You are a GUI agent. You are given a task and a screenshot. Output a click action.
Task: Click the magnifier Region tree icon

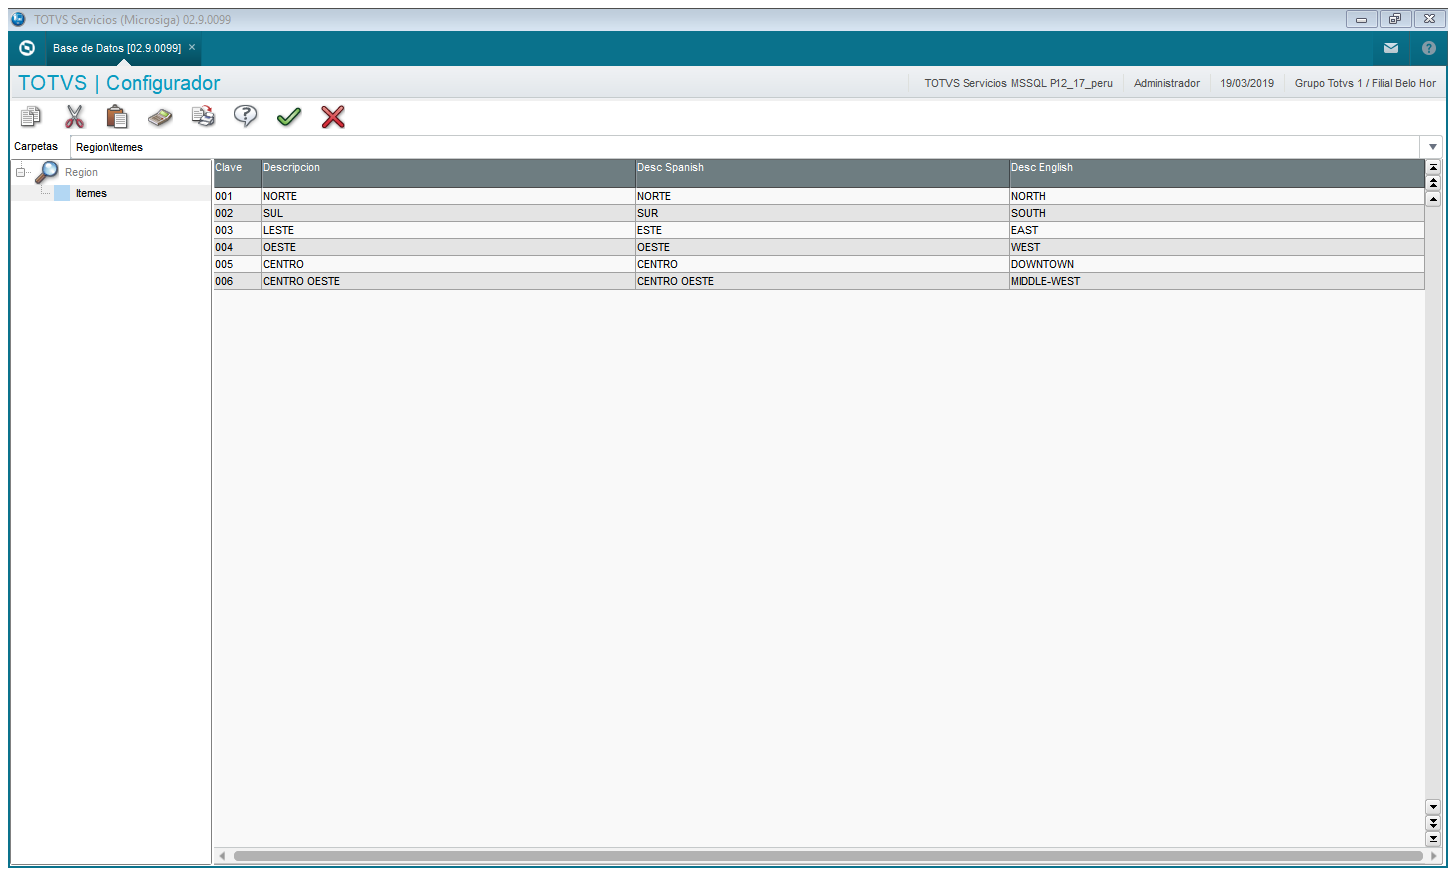pyautogui.click(x=47, y=172)
